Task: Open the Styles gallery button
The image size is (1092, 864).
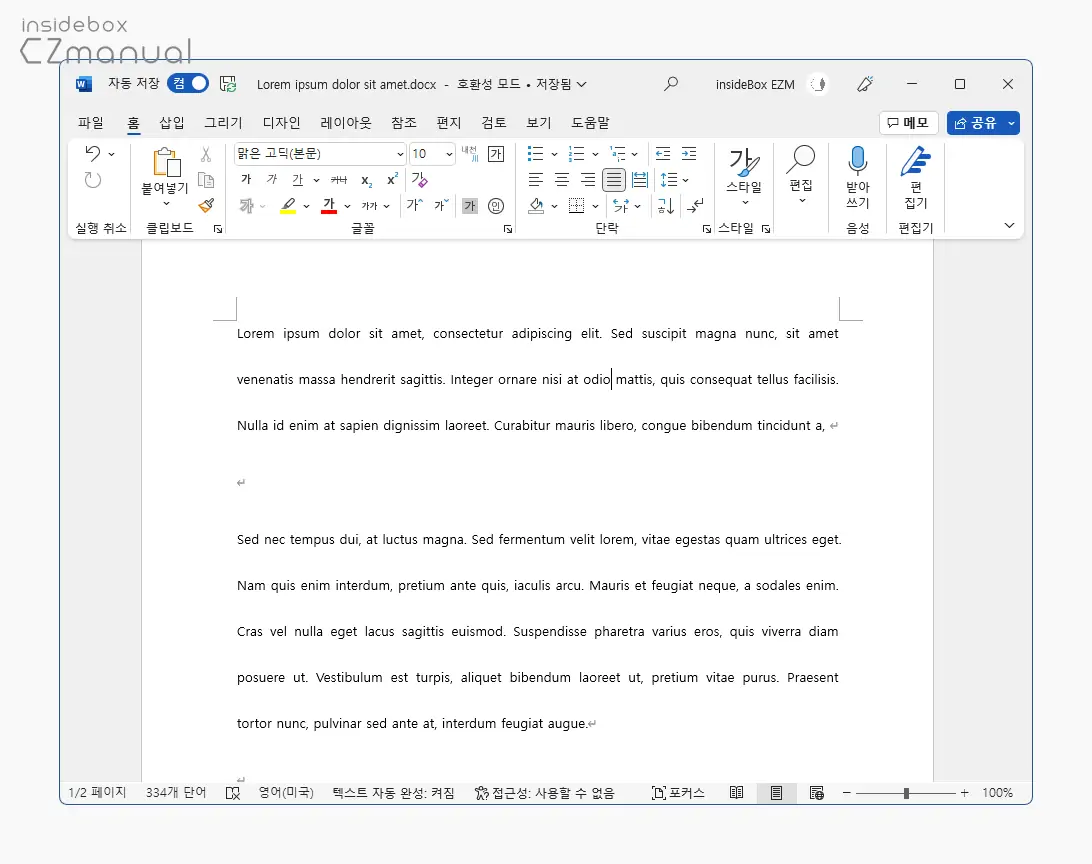Action: pos(744,176)
